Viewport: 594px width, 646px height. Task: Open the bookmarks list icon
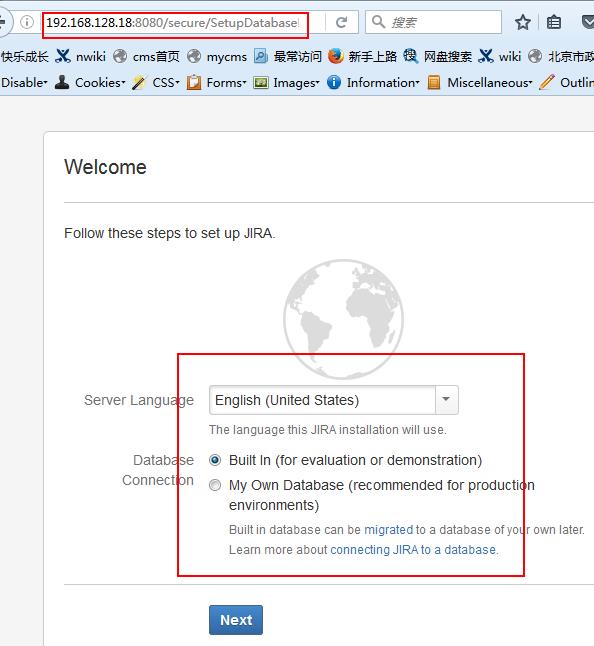[554, 22]
